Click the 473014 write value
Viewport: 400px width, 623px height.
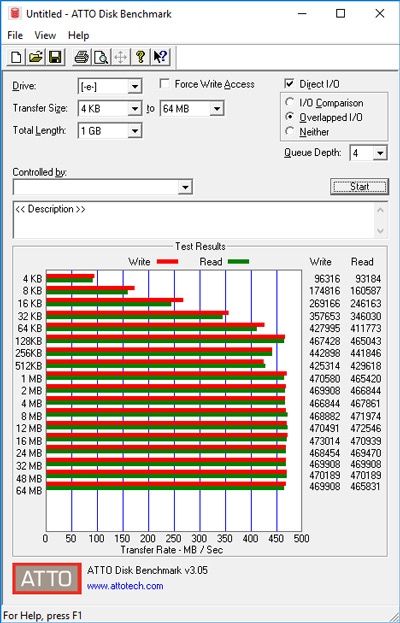(325, 441)
